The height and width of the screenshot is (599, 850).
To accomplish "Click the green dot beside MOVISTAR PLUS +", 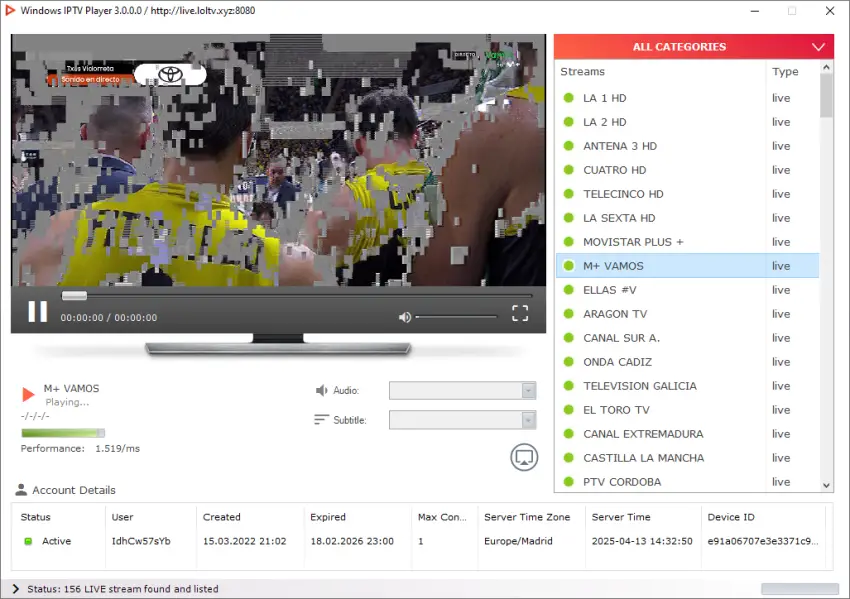I will tap(569, 241).
